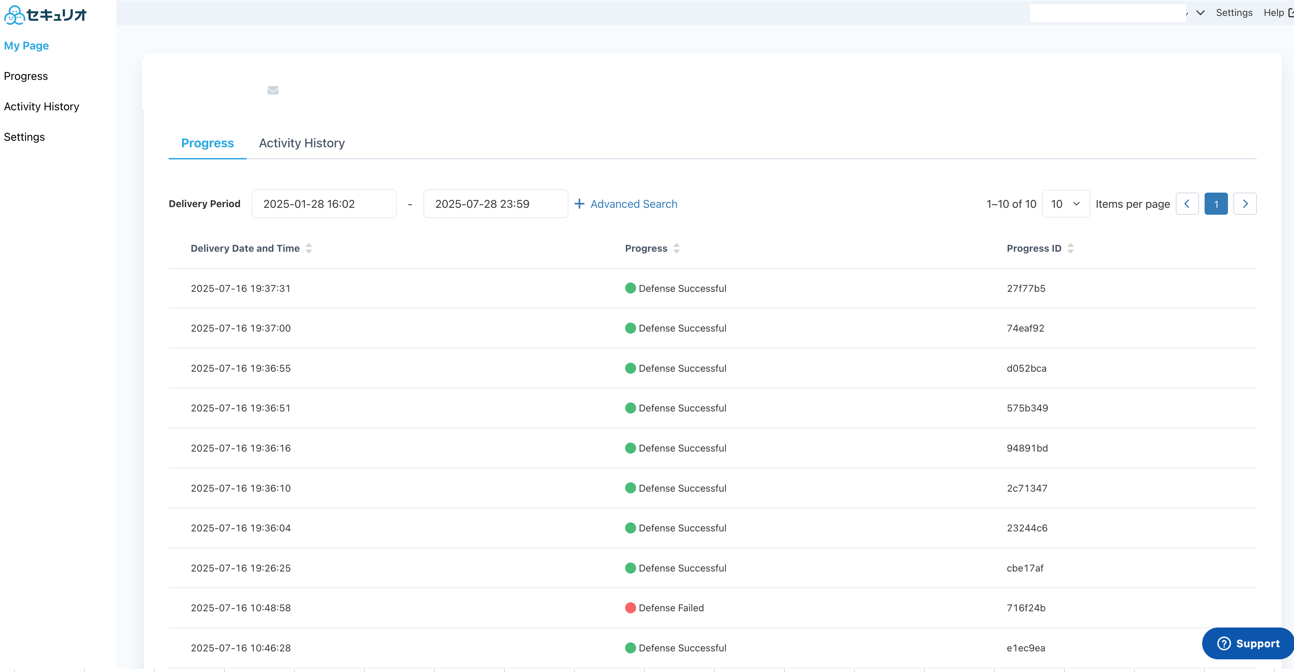Viewport: 1294px width, 672px height.
Task: Sort by Delivery Date and Time arrows
Action: 309,248
